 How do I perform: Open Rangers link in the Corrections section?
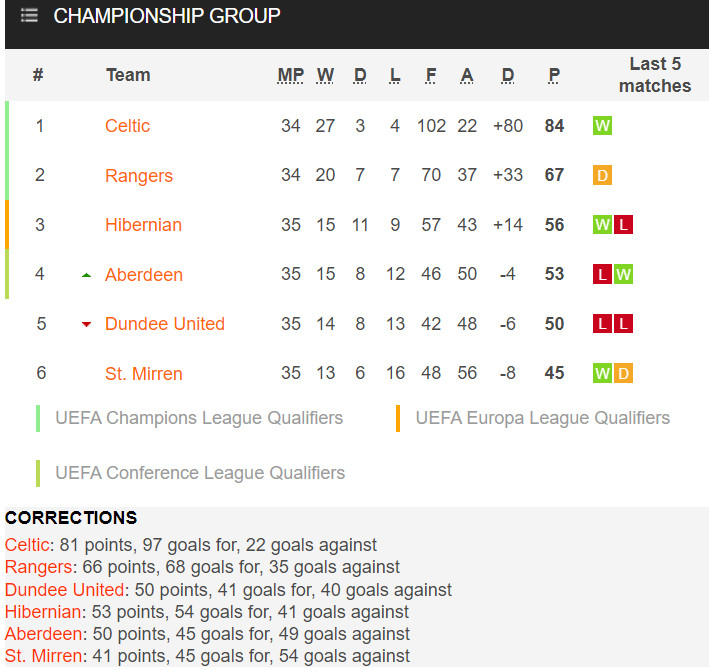click(x=38, y=567)
